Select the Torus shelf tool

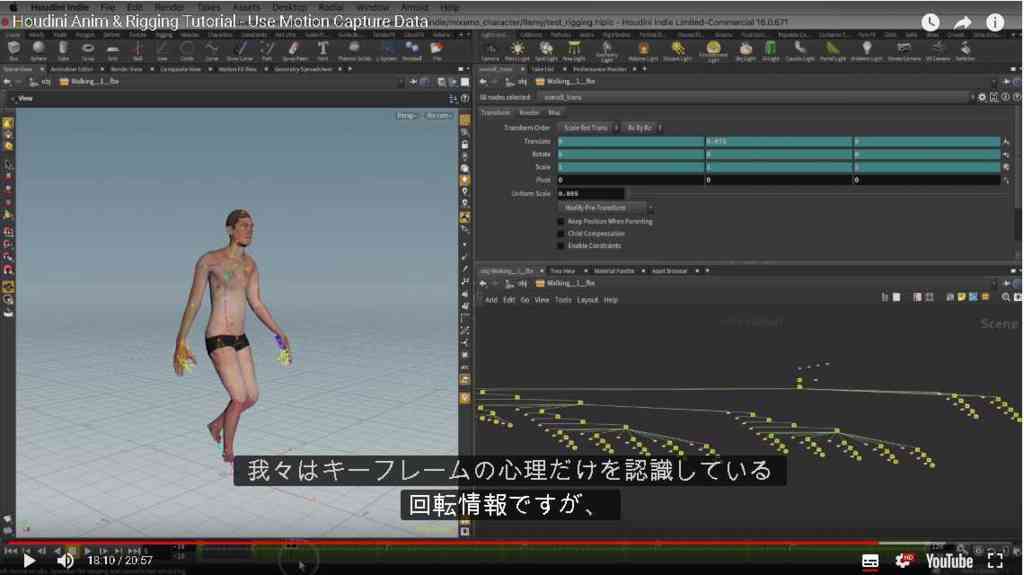pyautogui.click(x=88, y=50)
